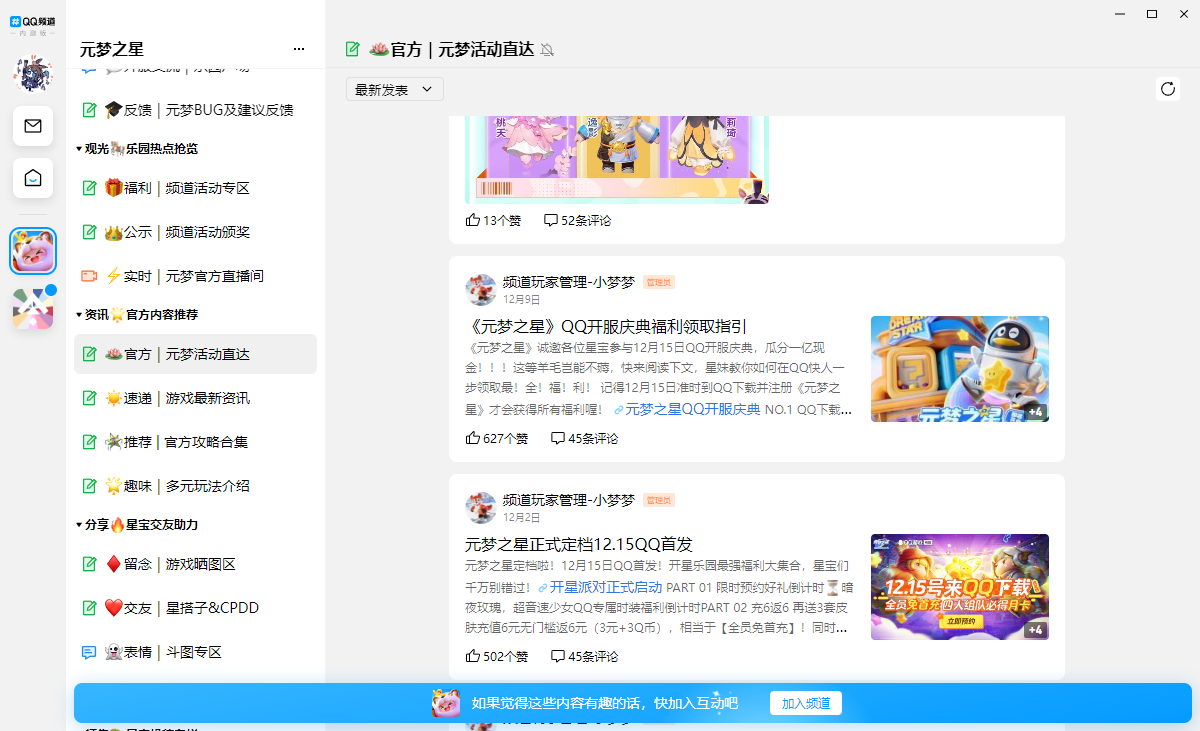Open the 公示｜频道活动颁奖 channel
The image size is (1200, 731).
point(195,232)
